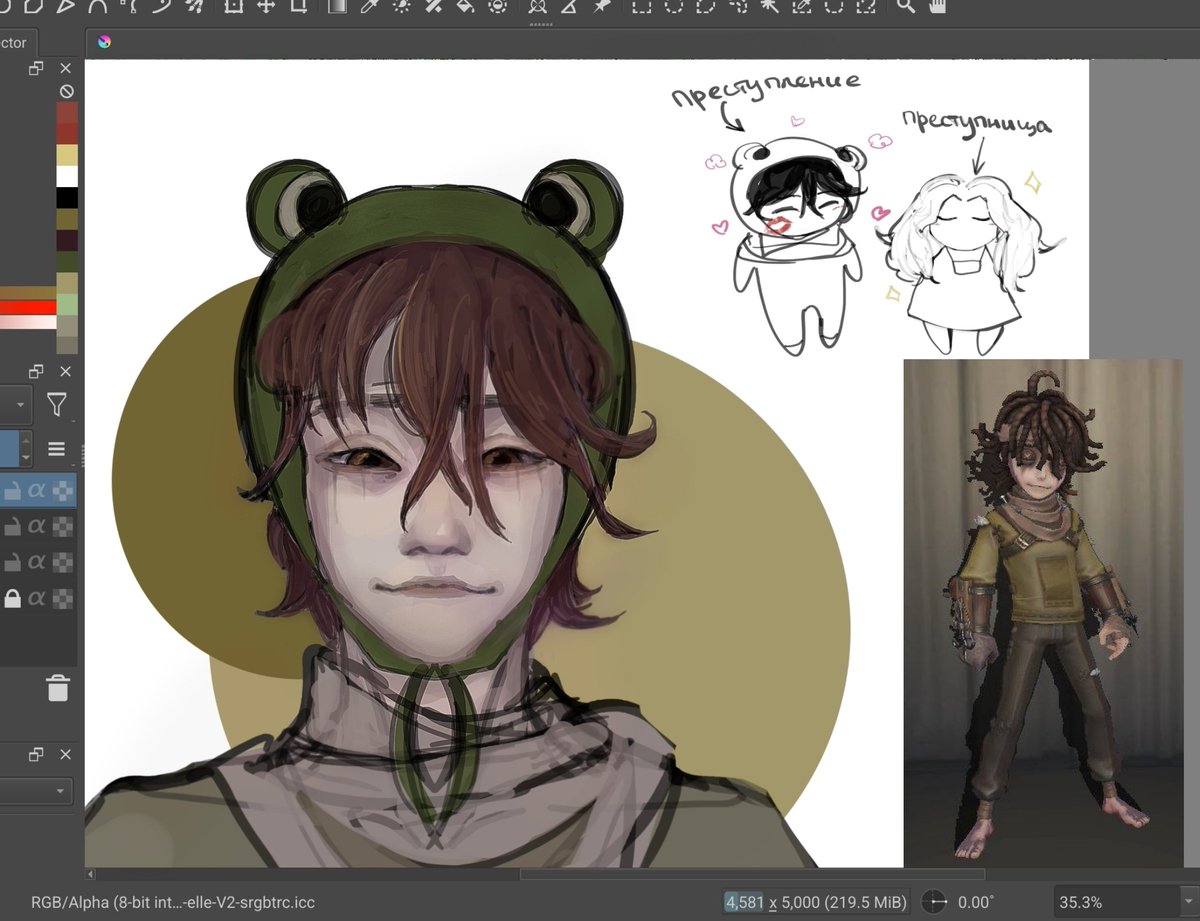Image resolution: width=1200 pixels, height=921 pixels.
Task: Click the 35.3% zoom input field
Action: pyautogui.click(x=1115, y=902)
